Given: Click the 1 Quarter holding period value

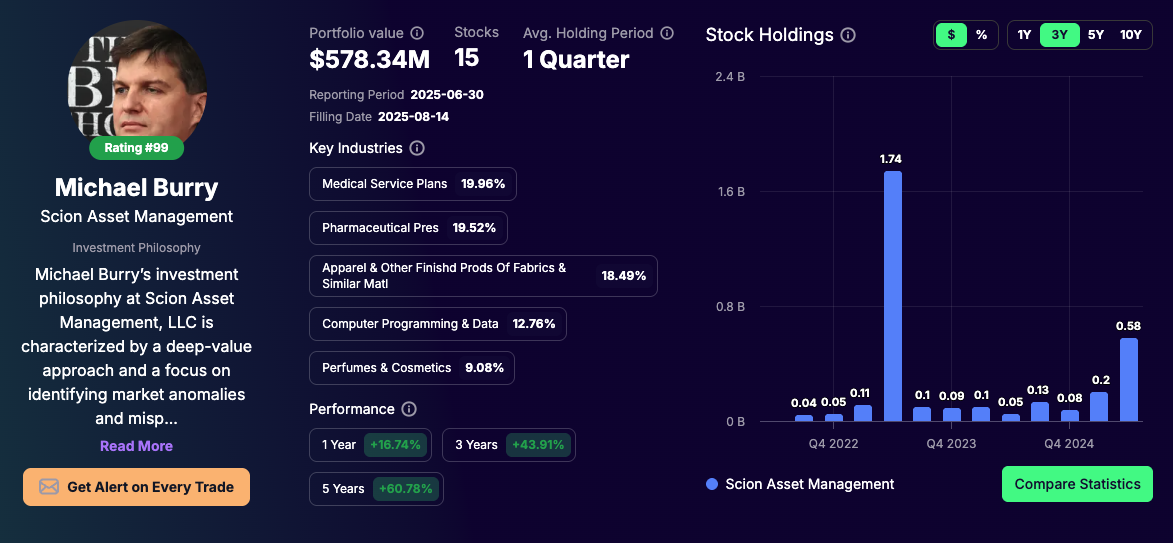Looking at the screenshot, I should click(576, 60).
